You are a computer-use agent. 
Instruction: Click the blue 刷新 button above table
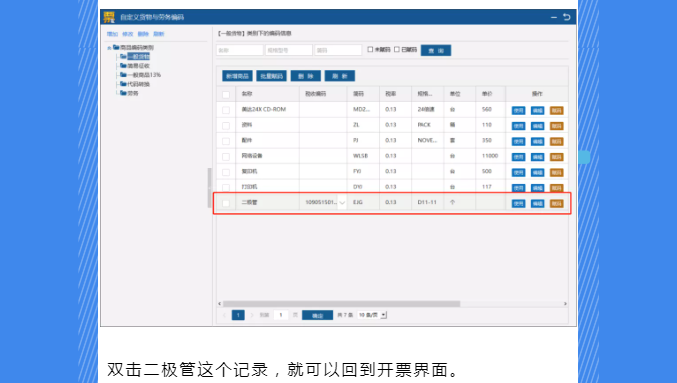click(340, 76)
